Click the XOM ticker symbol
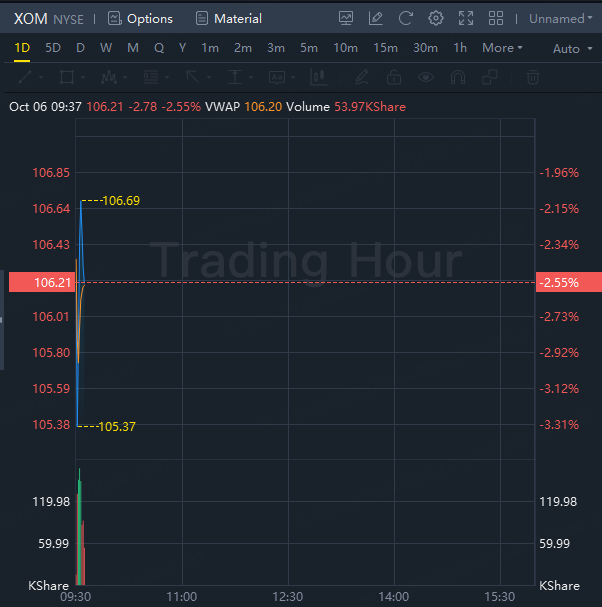 point(30,18)
